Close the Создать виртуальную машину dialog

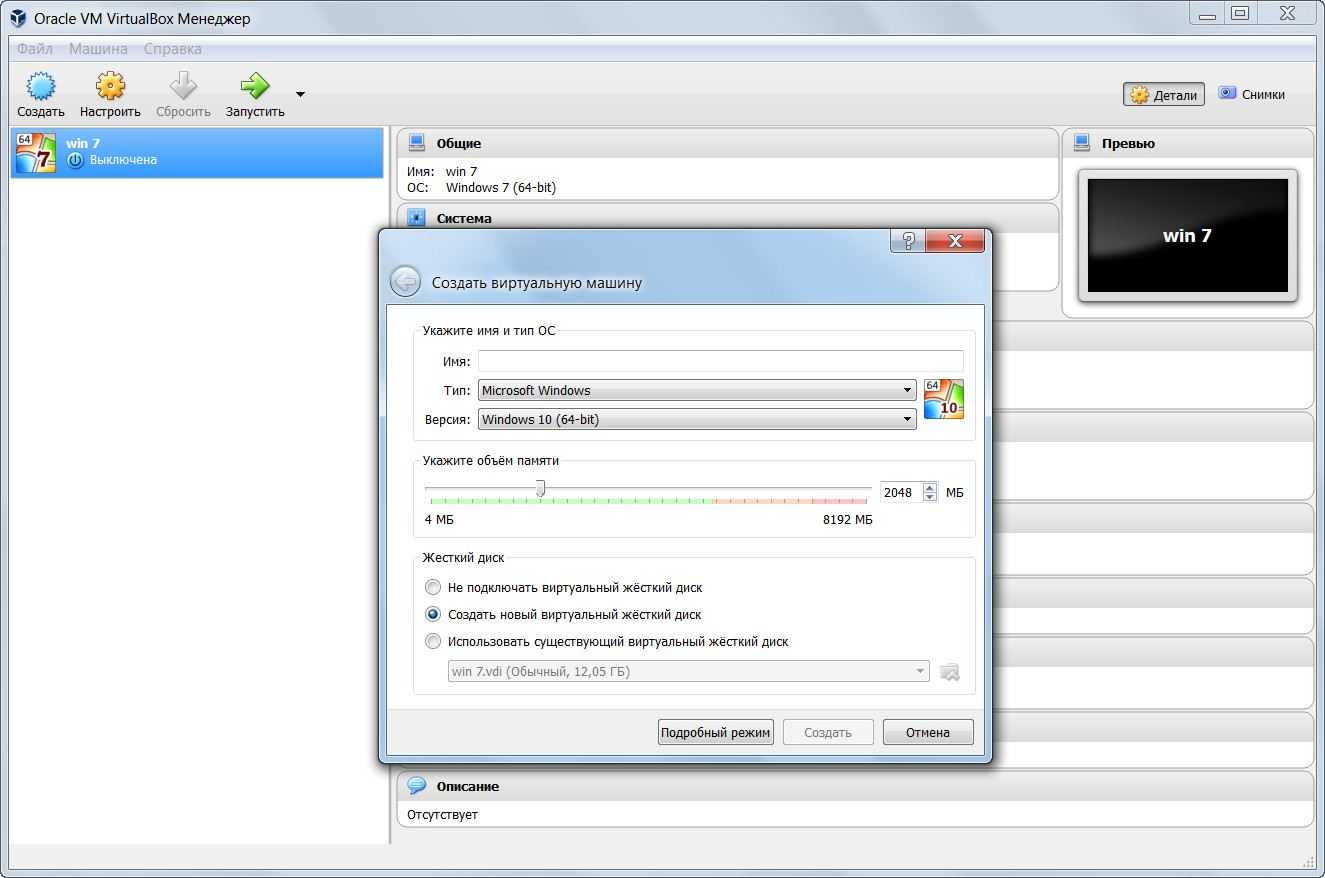955,240
